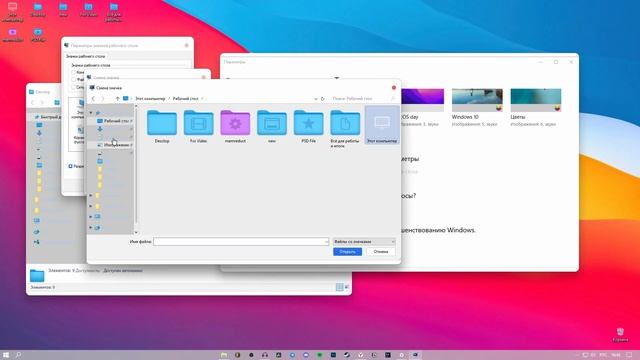
Task: Collapse the Quick access tree node
Action: coord(91,113)
